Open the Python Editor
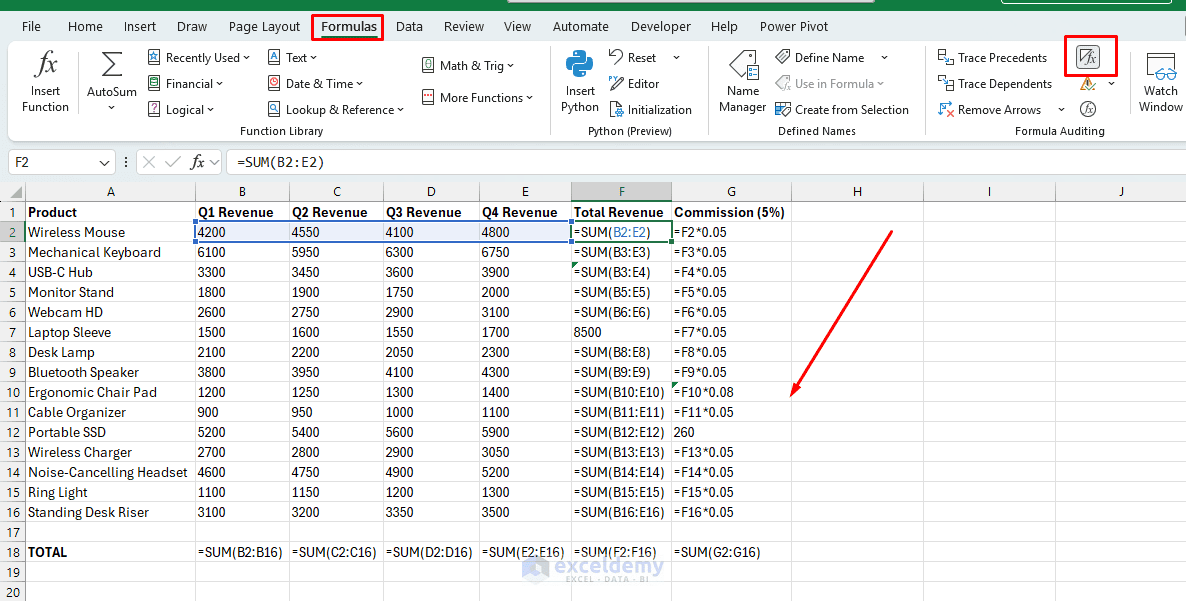Screen dimensions: 1186x601 [634, 84]
